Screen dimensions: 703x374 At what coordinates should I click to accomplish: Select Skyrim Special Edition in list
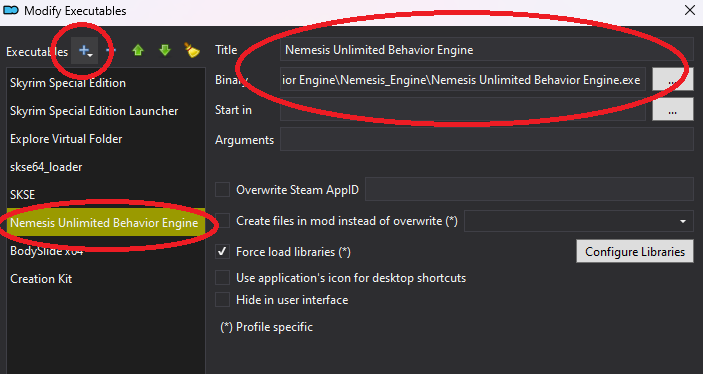[106, 83]
